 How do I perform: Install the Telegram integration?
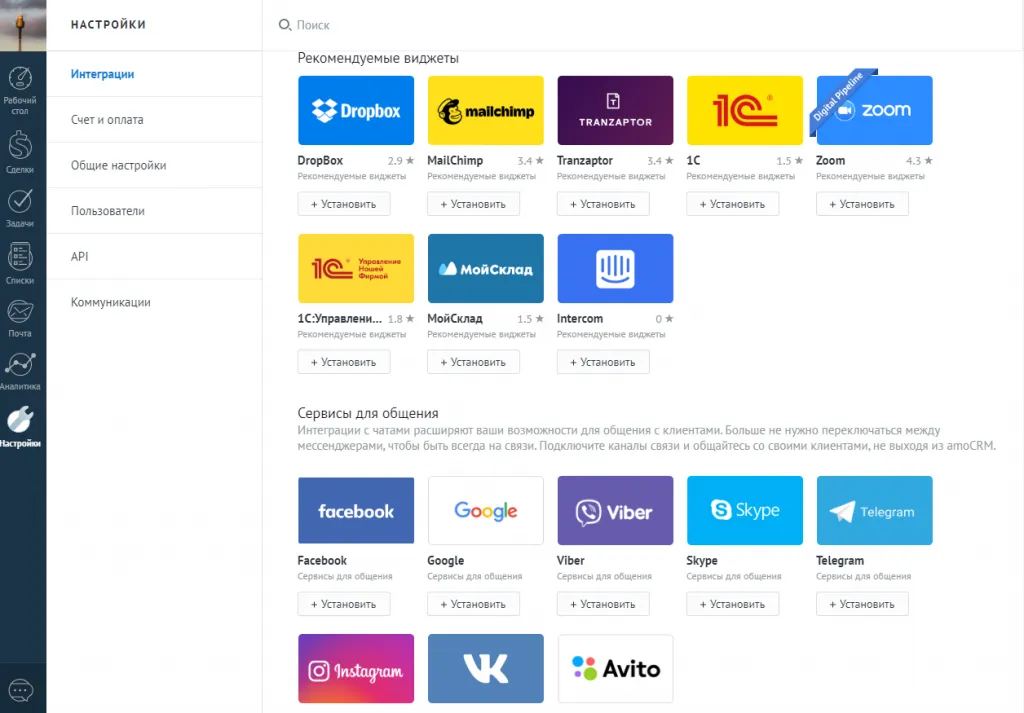862,604
